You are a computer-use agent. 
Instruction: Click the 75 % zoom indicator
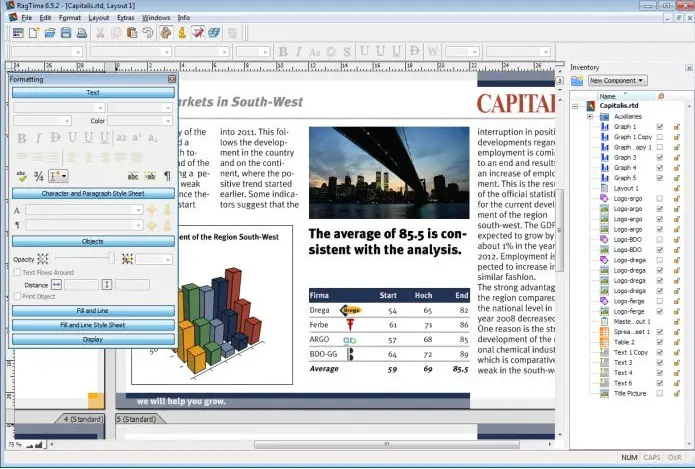pos(14,444)
